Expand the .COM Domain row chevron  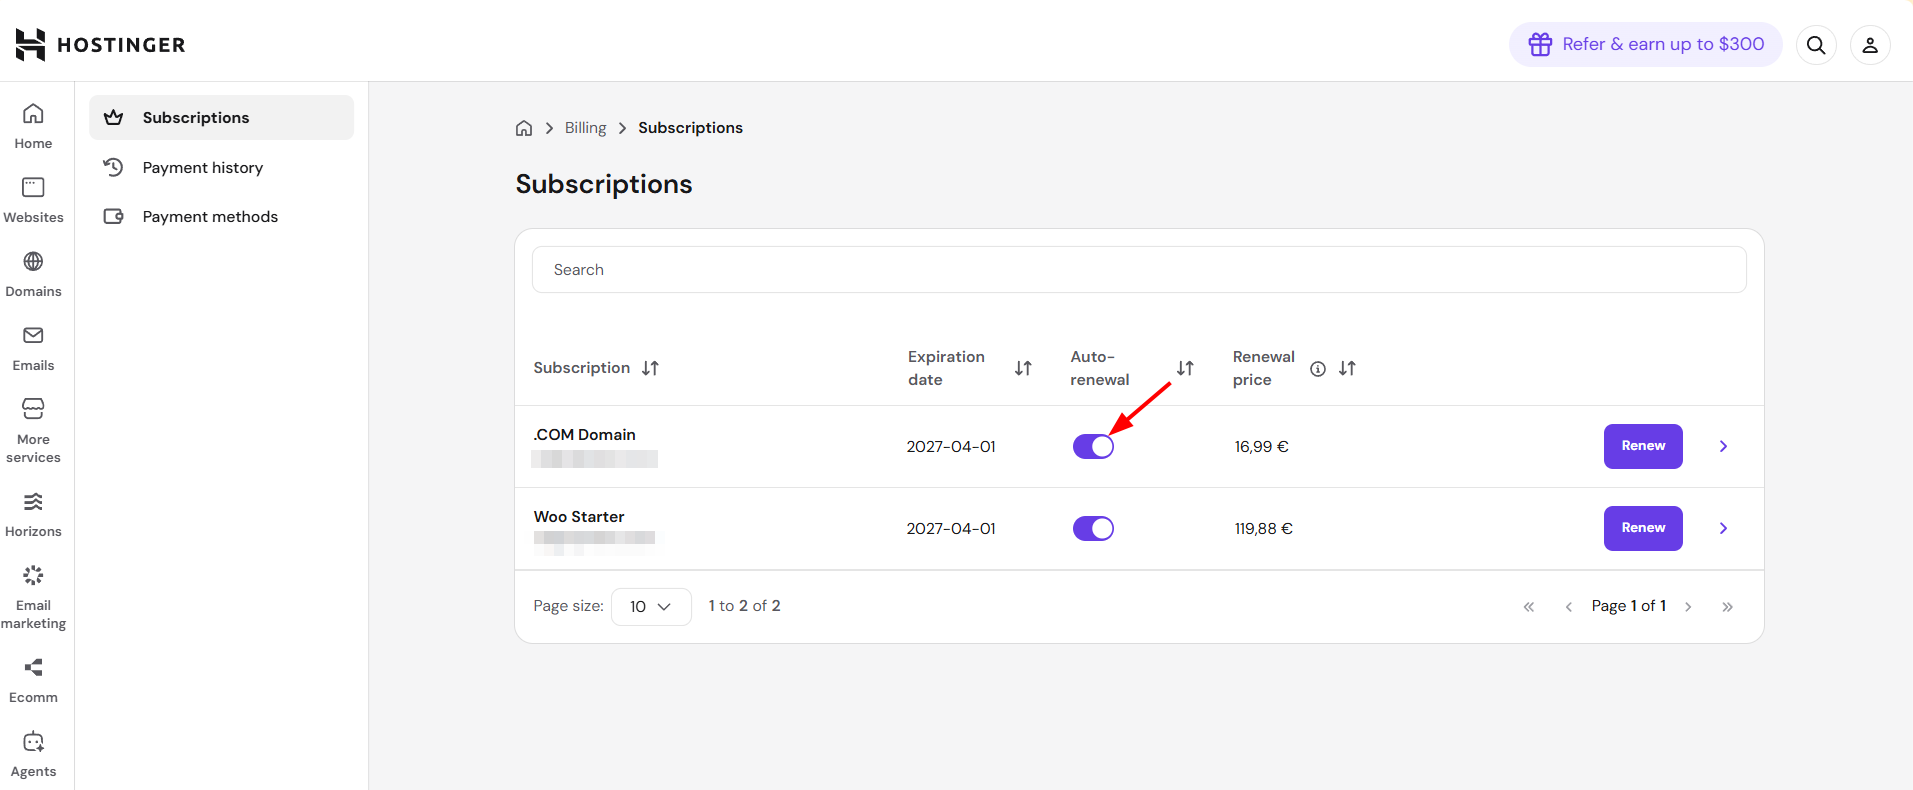pos(1723,446)
